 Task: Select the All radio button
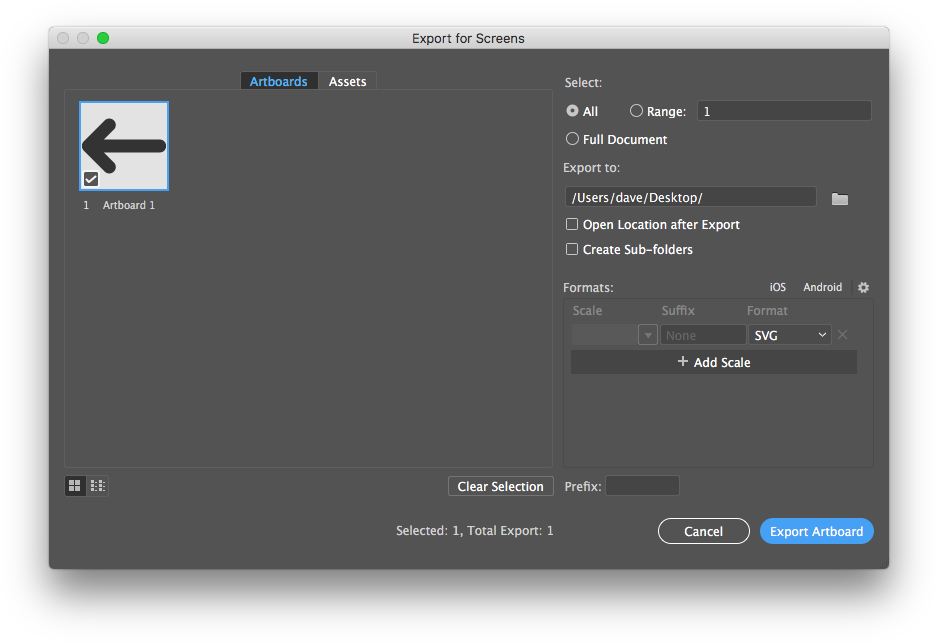click(x=572, y=111)
